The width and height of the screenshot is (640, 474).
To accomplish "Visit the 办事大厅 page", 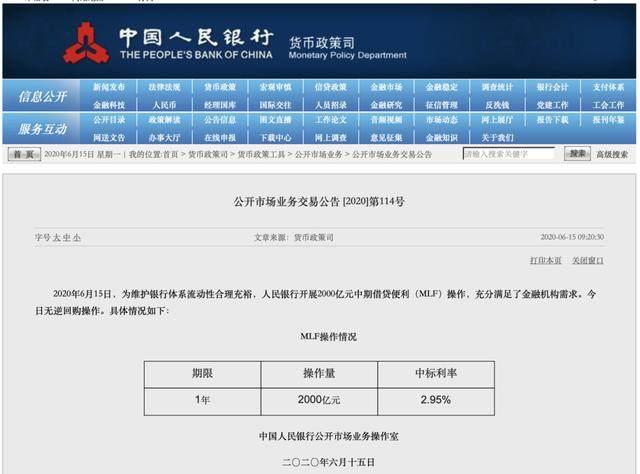I will (164, 138).
